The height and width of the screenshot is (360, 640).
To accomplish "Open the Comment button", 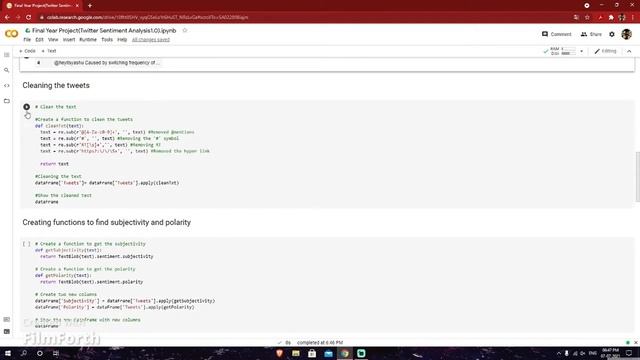I will point(556,34).
